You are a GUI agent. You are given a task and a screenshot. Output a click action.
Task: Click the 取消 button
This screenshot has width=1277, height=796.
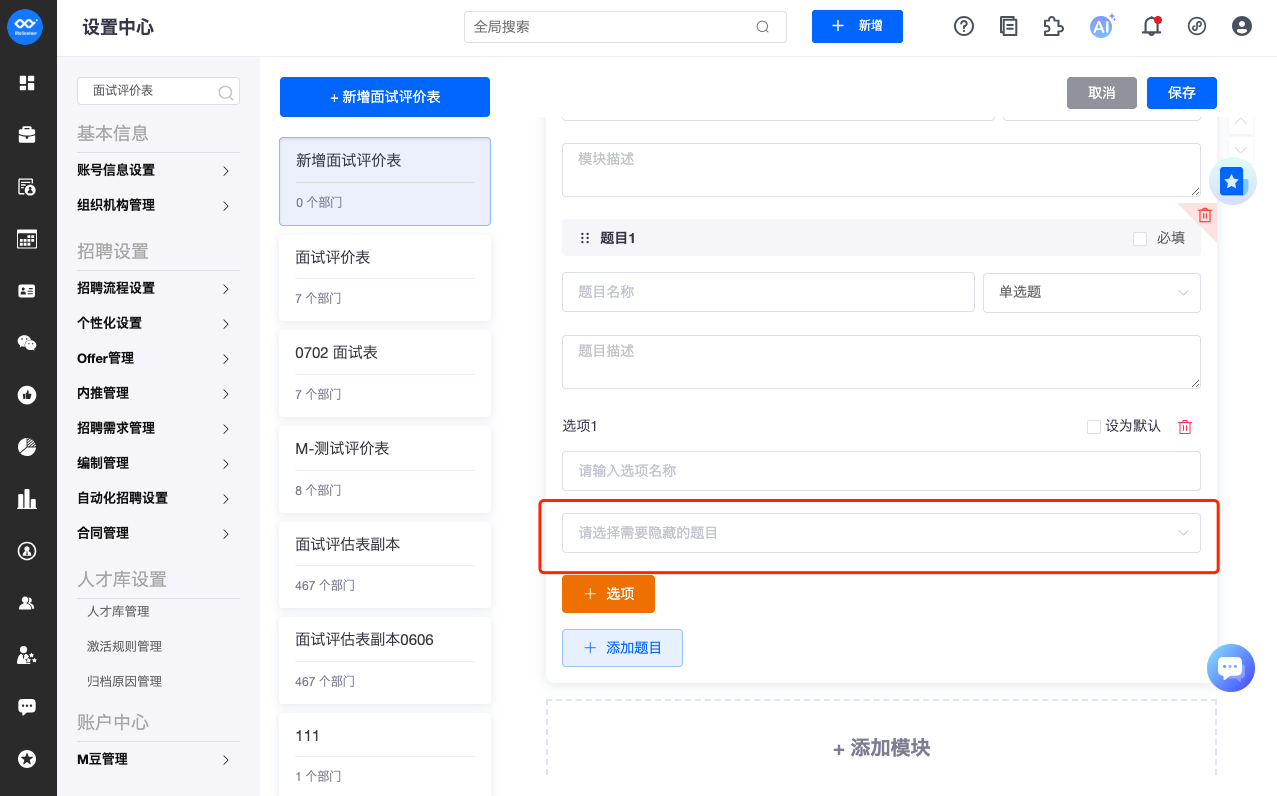coord(1102,92)
